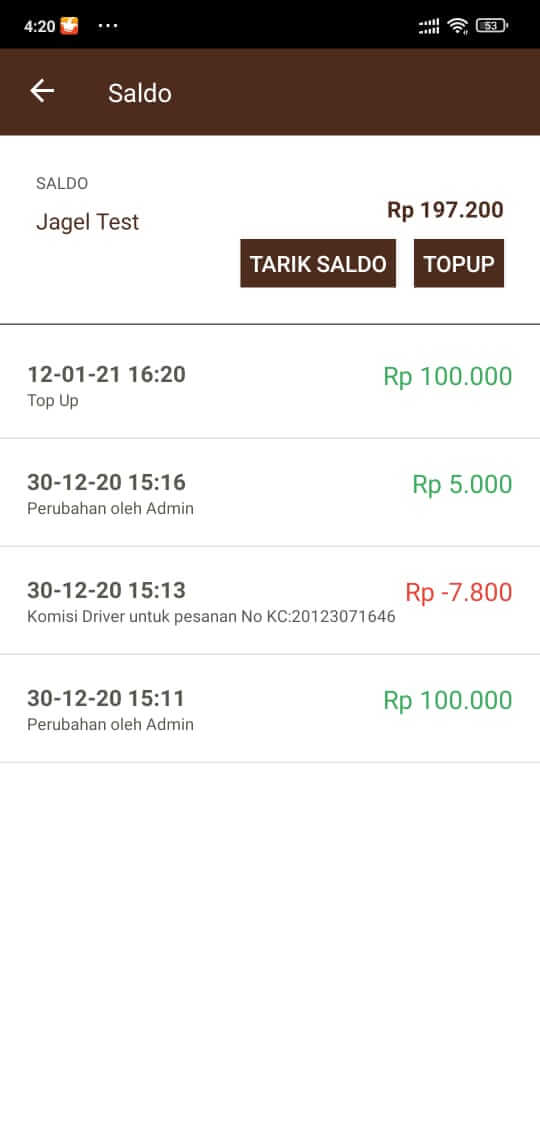Viewport: 540px width, 1123px height.
Task: Tap the Wi-Fi status icon
Action: pos(457,26)
